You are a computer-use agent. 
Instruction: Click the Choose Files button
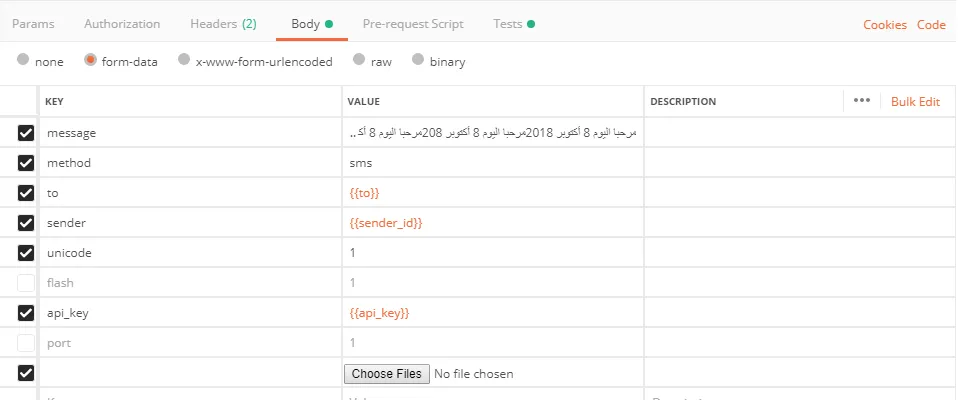tap(387, 374)
